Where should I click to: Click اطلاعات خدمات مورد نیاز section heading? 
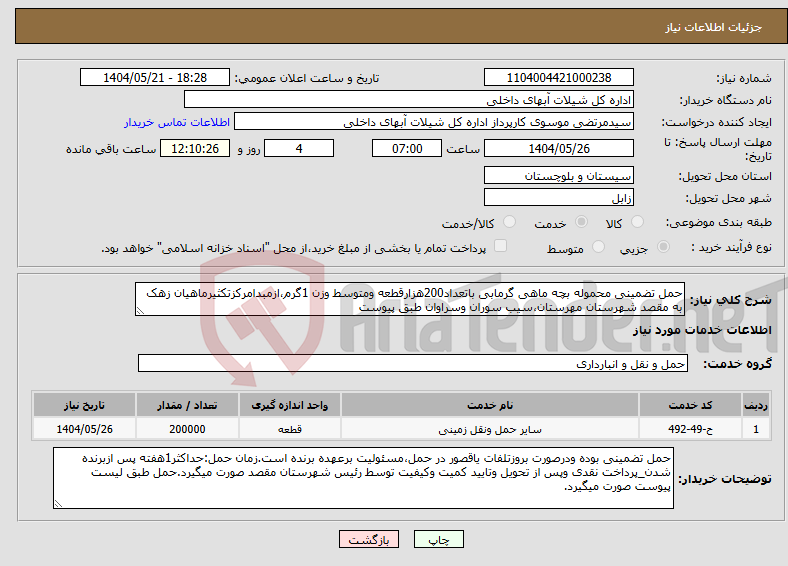coord(702,330)
